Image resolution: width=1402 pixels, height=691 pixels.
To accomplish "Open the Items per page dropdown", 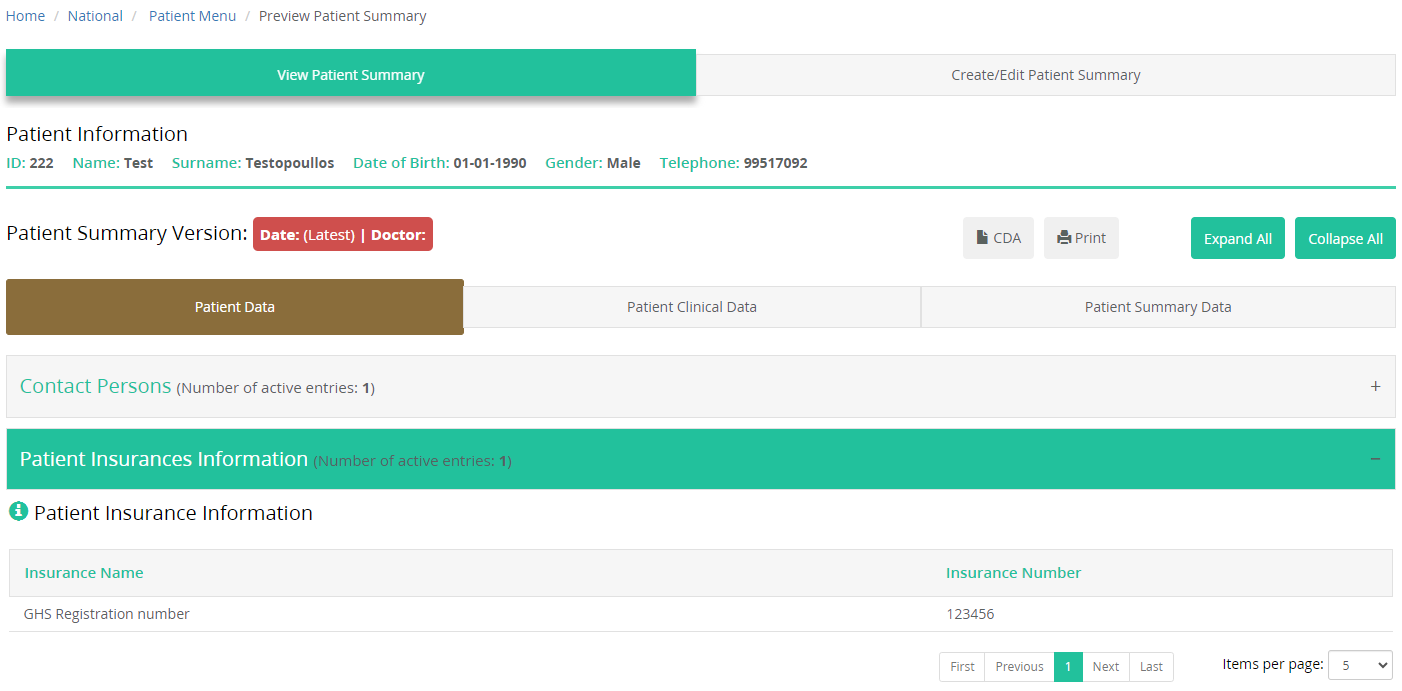I will pyautogui.click(x=1359, y=665).
